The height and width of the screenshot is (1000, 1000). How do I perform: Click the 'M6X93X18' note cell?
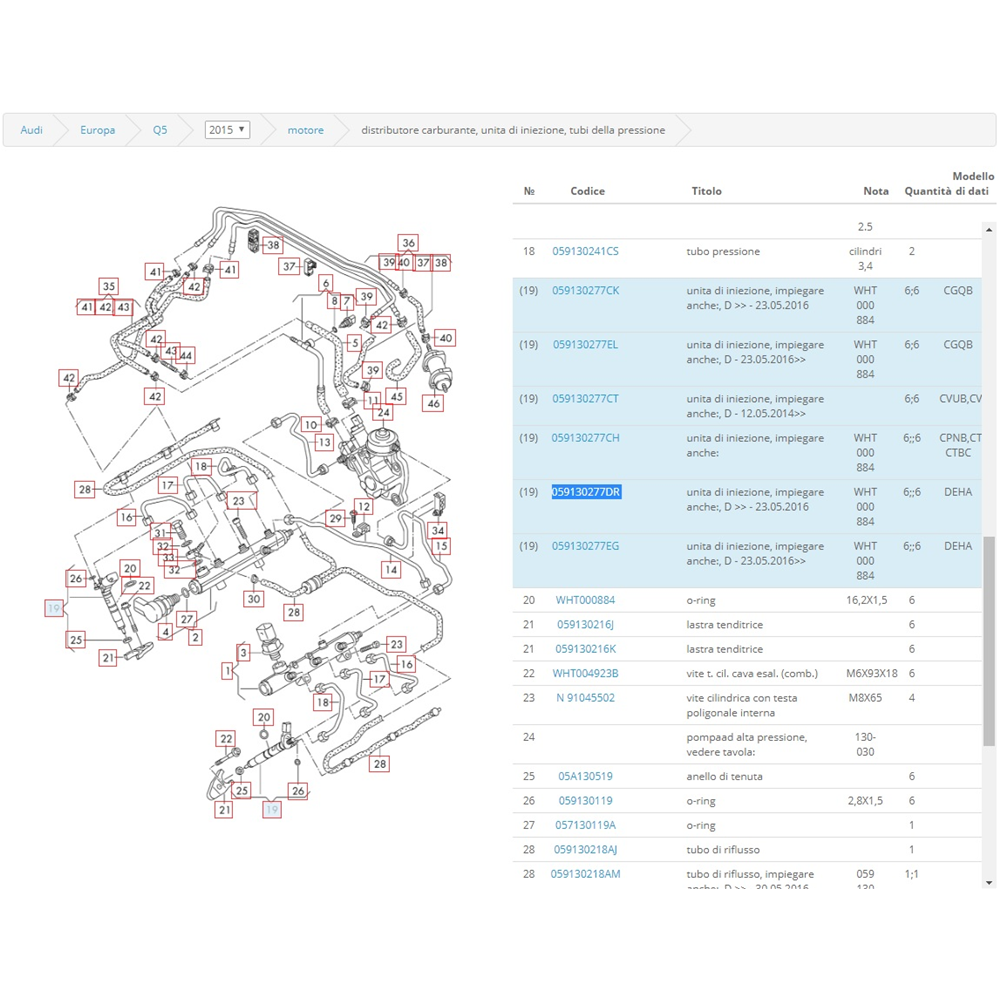click(x=871, y=673)
